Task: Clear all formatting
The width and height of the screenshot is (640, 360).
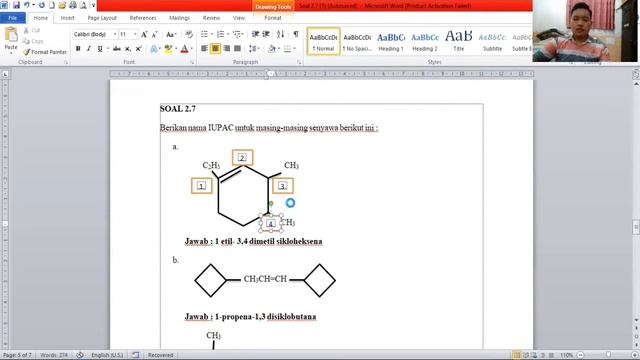Action: tap(189, 34)
